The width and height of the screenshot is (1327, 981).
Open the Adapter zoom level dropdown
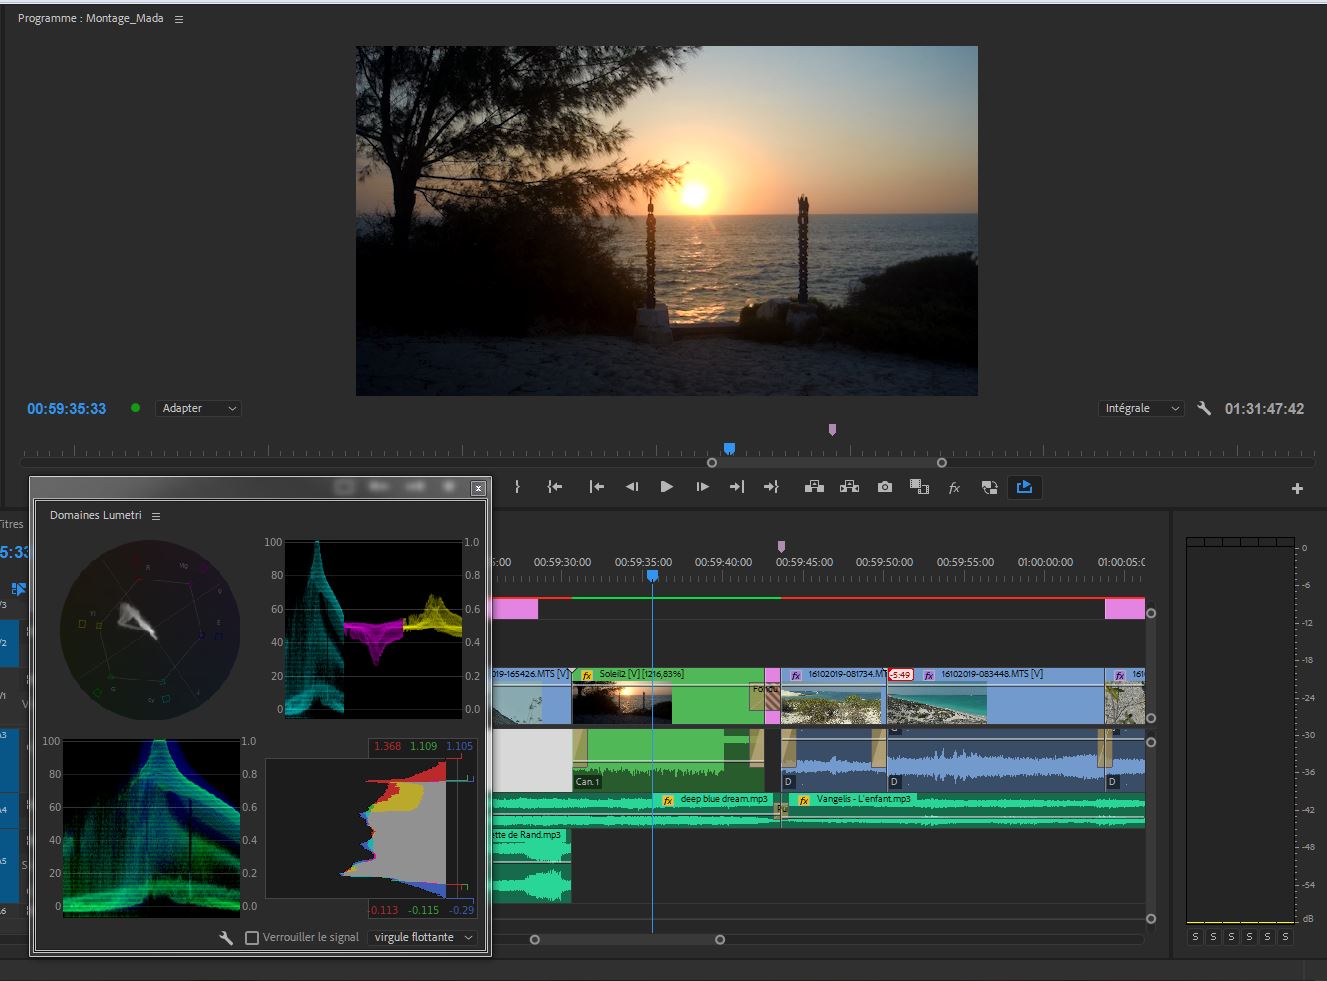pyautogui.click(x=199, y=408)
